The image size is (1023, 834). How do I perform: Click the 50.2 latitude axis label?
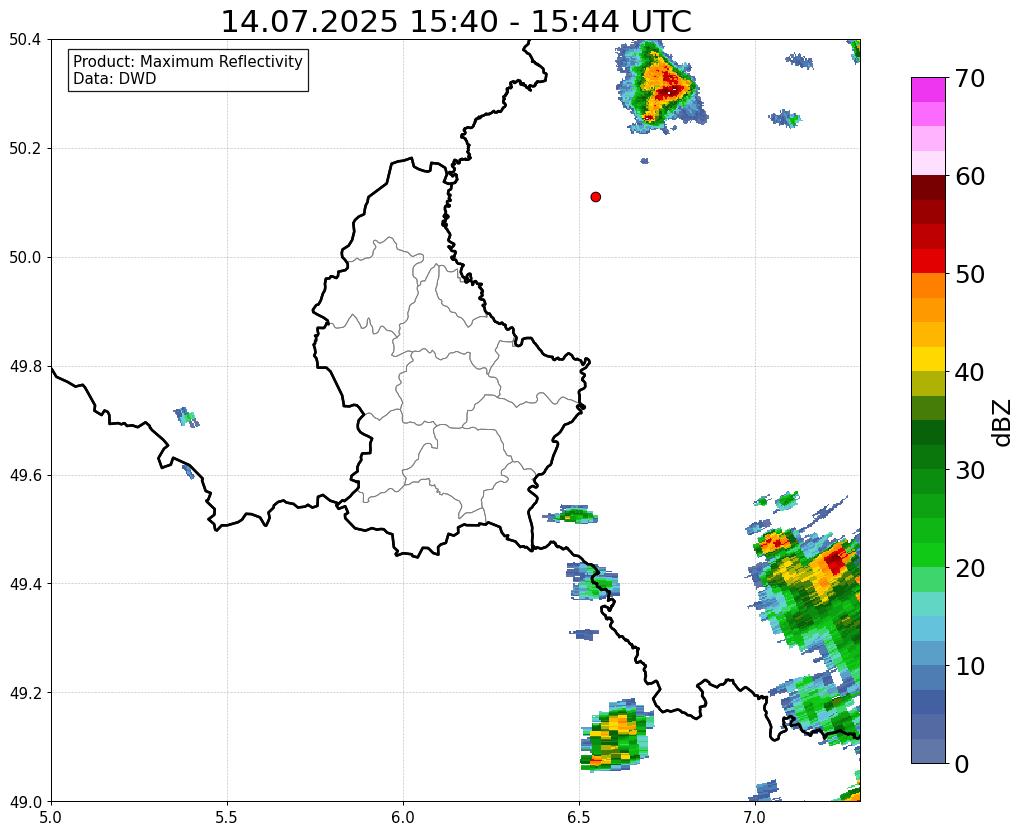tap(25, 148)
